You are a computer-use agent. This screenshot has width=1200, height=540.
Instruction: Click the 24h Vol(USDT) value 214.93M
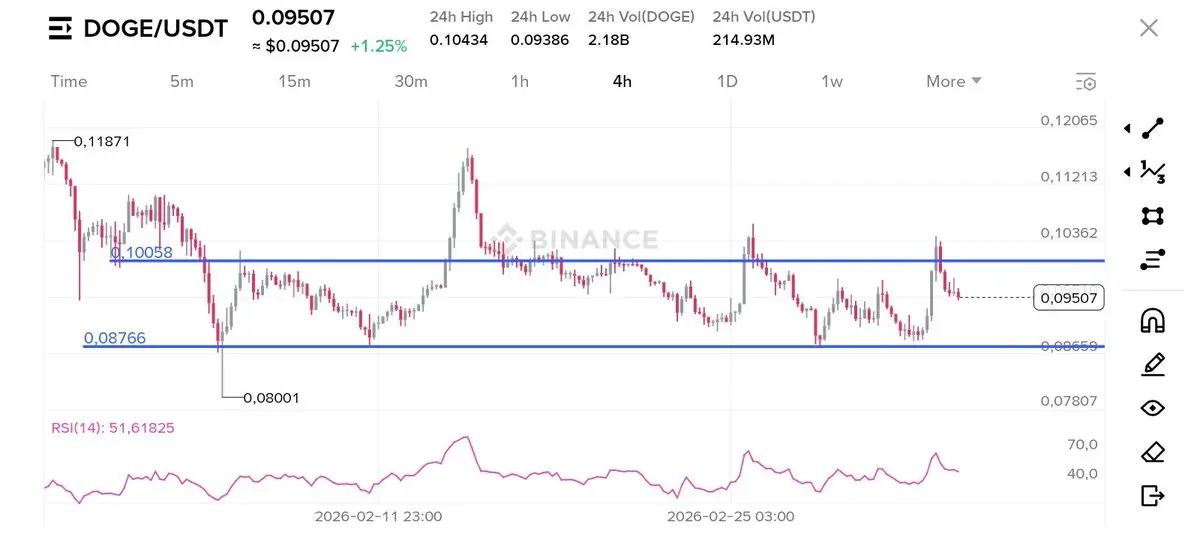[744, 40]
